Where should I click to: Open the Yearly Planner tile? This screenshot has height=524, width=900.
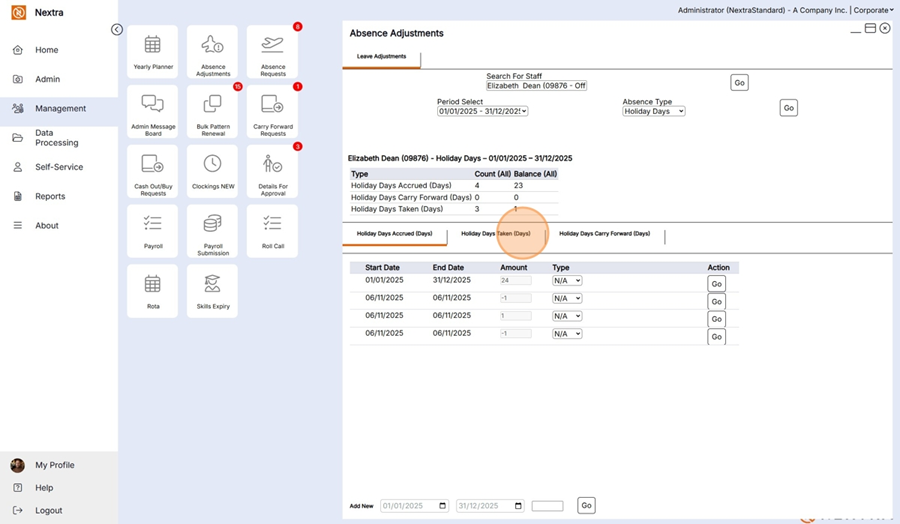[152, 52]
